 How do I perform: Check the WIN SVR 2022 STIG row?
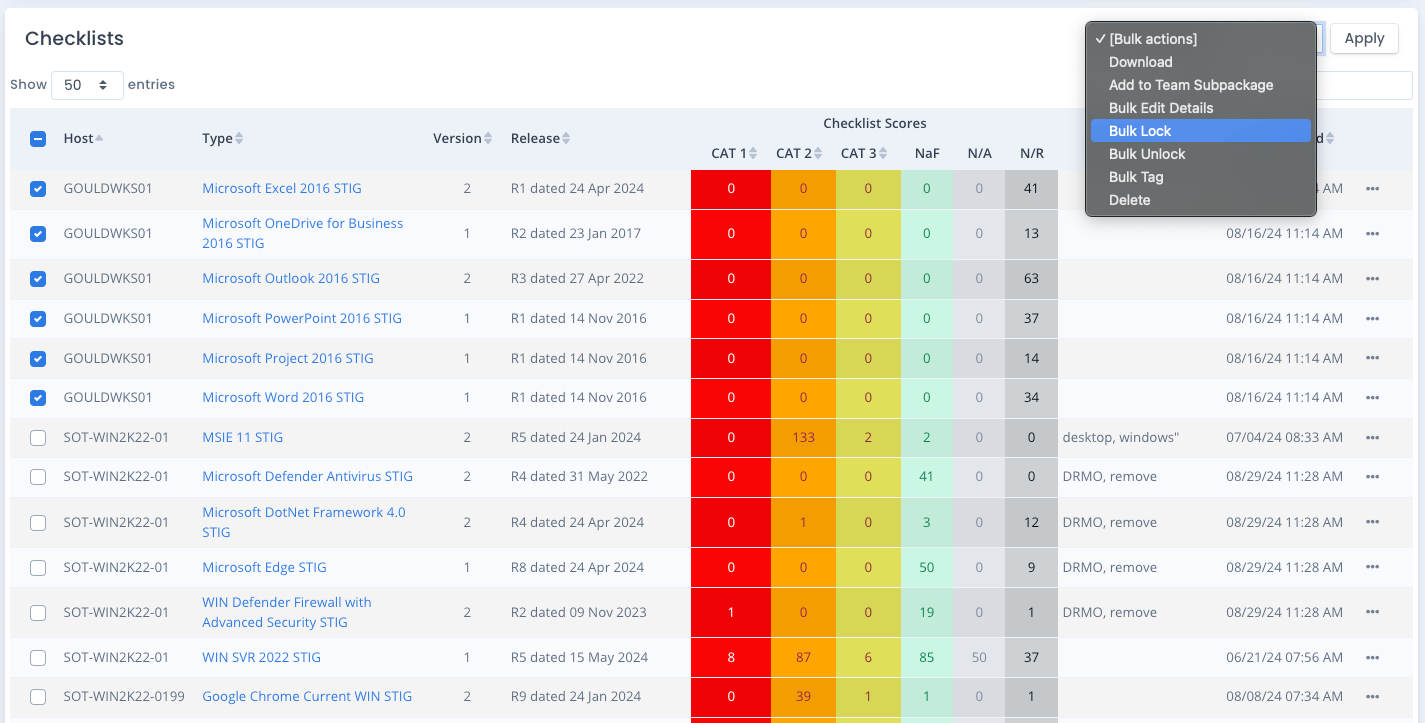coord(38,658)
